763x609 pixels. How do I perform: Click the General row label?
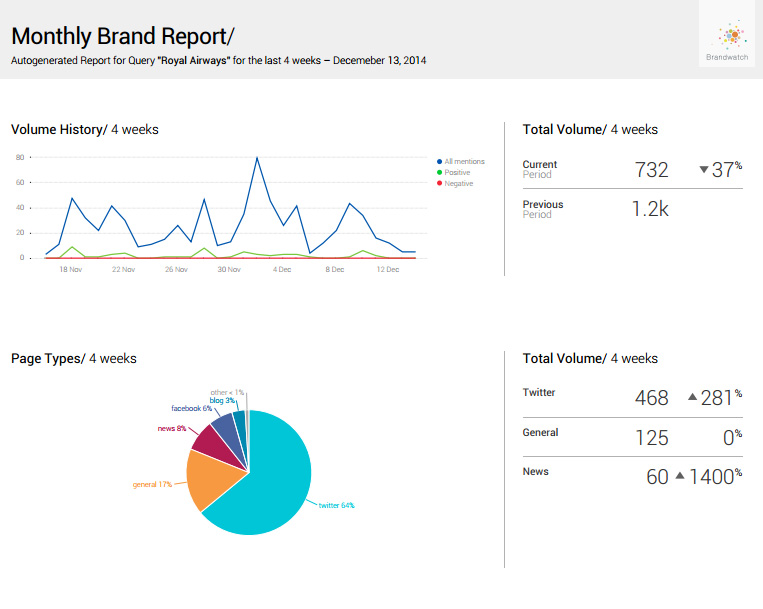[x=540, y=432]
